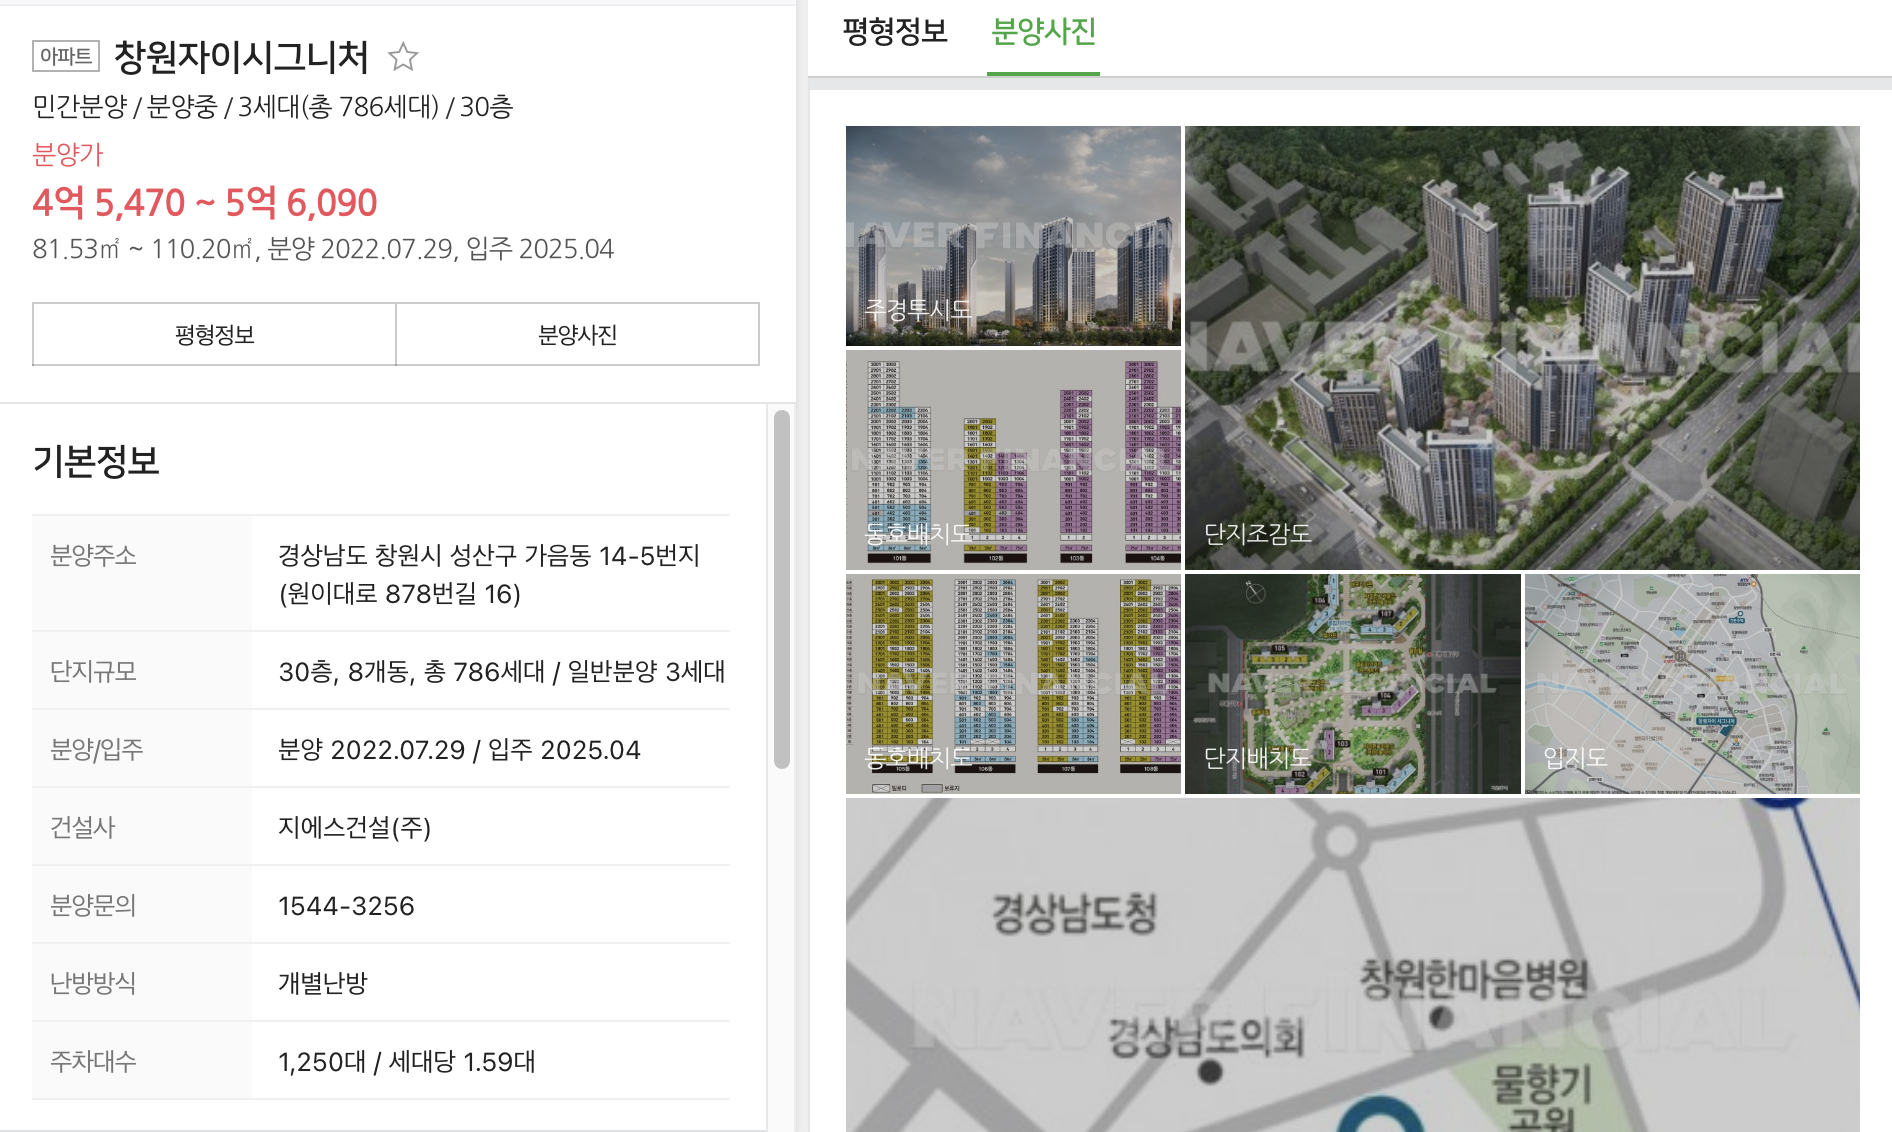Open the 주경투시도 thumbnail photo
This screenshot has width=1892, height=1132.
(x=1013, y=236)
